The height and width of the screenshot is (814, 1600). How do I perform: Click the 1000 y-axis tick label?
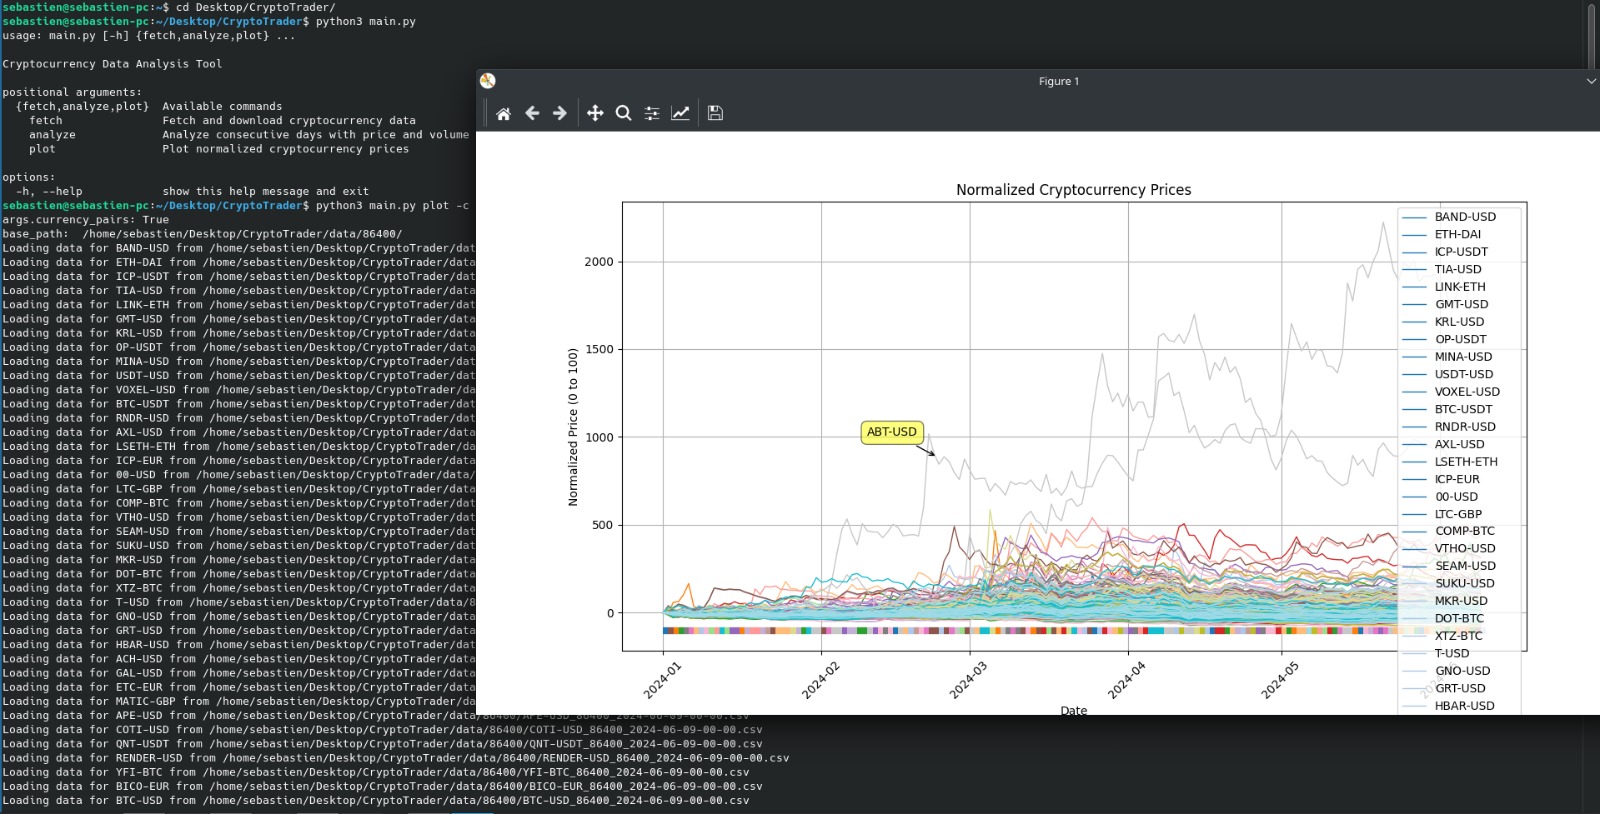coord(599,438)
